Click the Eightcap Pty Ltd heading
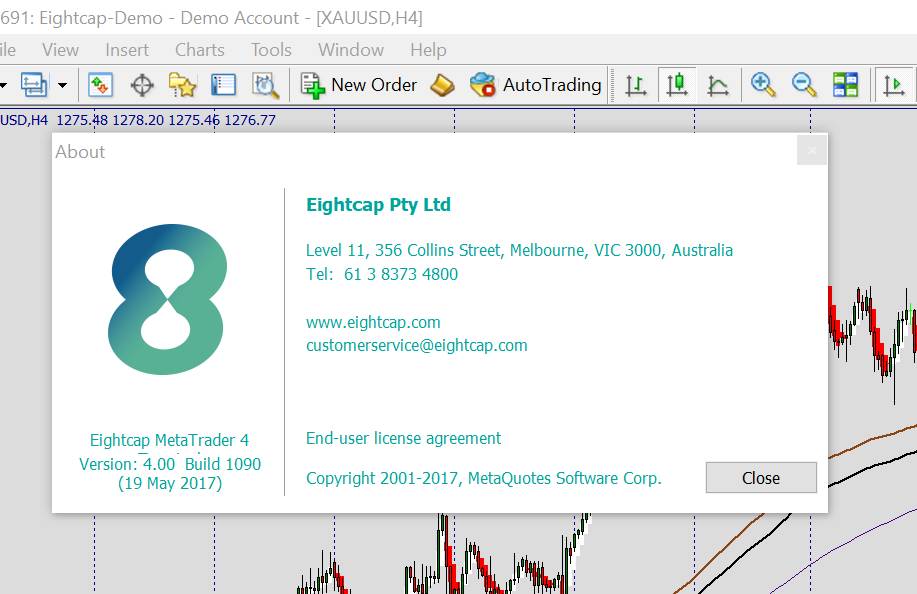Image resolution: width=917 pixels, height=594 pixels. [378, 205]
